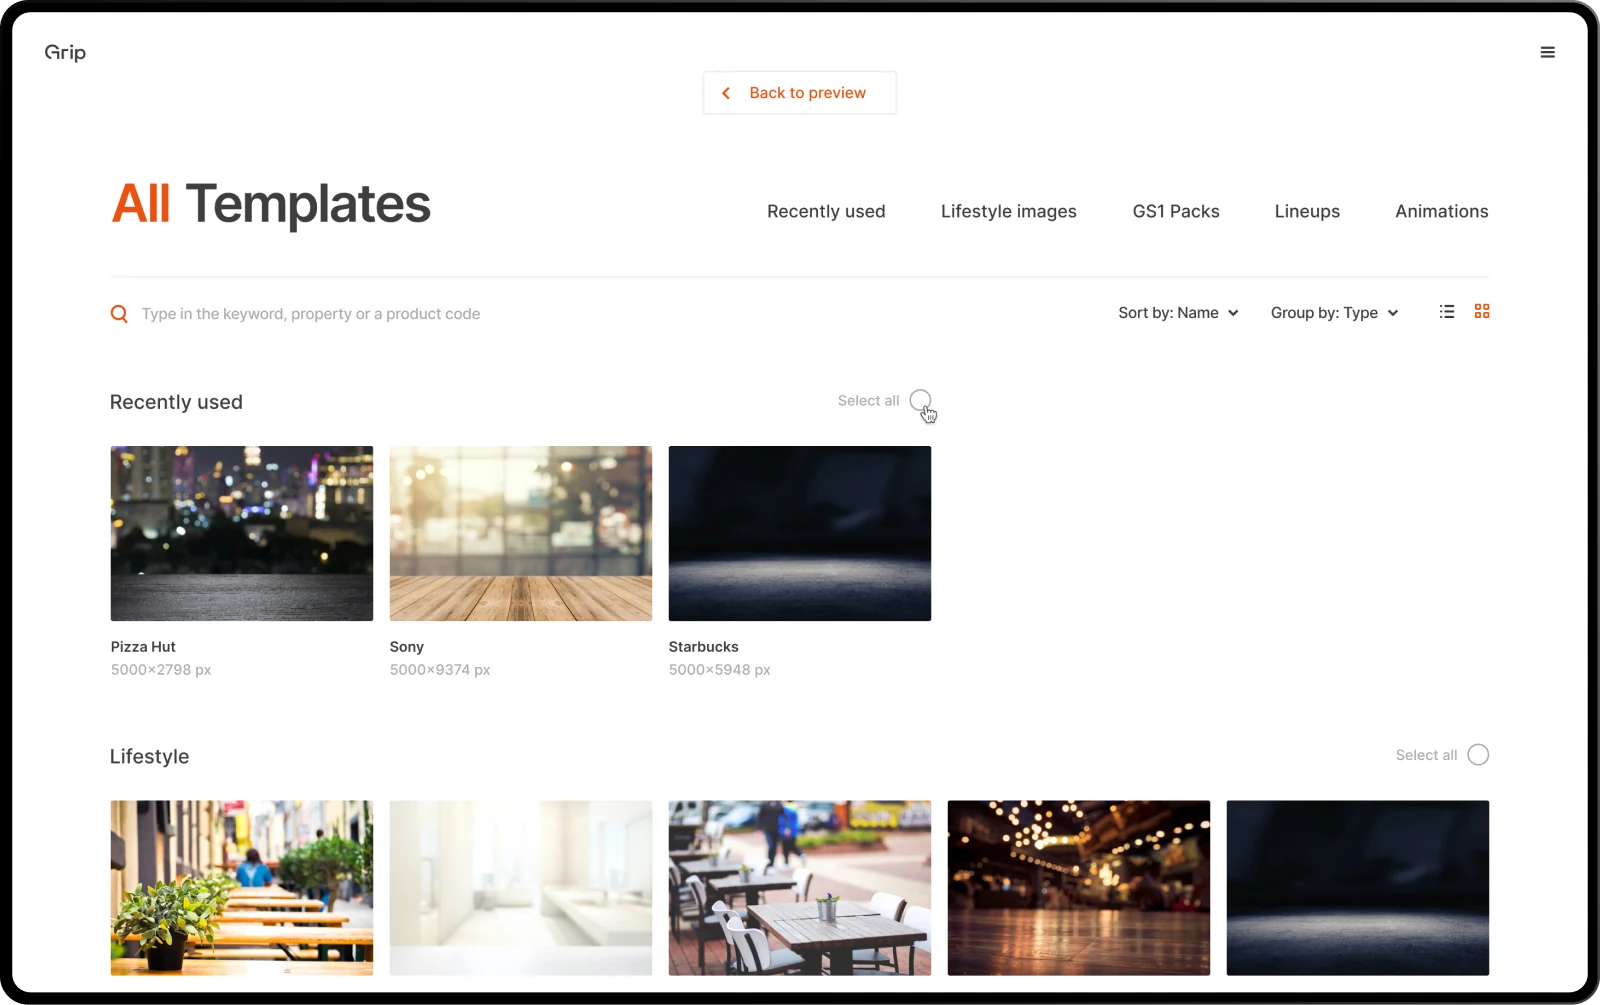Go to Lifestyle images tab
The image size is (1600, 1005).
click(x=1008, y=211)
